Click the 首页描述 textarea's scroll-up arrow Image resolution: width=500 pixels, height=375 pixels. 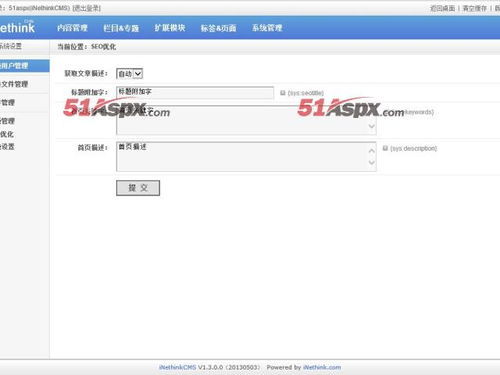pyautogui.click(x=372, y=151)
